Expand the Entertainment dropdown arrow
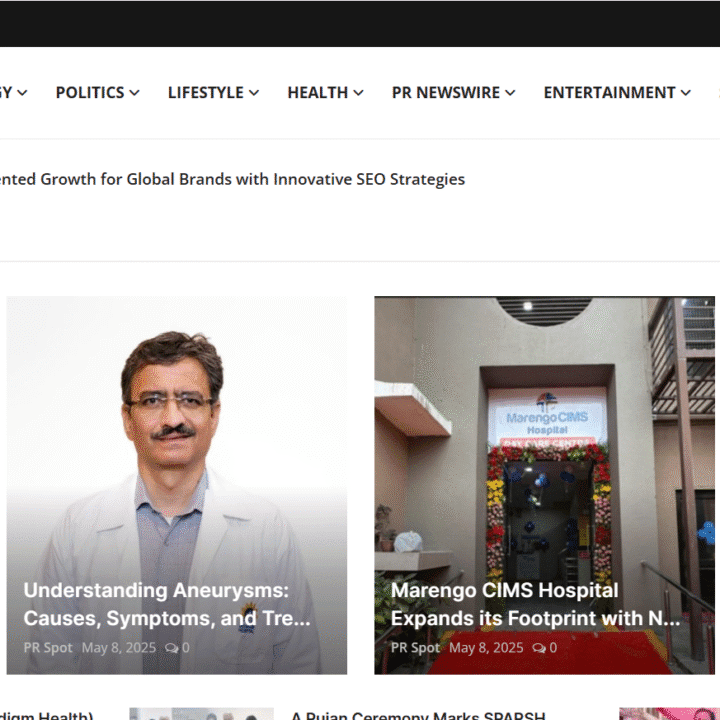The image size is (720, 720). tap(686, 93)
